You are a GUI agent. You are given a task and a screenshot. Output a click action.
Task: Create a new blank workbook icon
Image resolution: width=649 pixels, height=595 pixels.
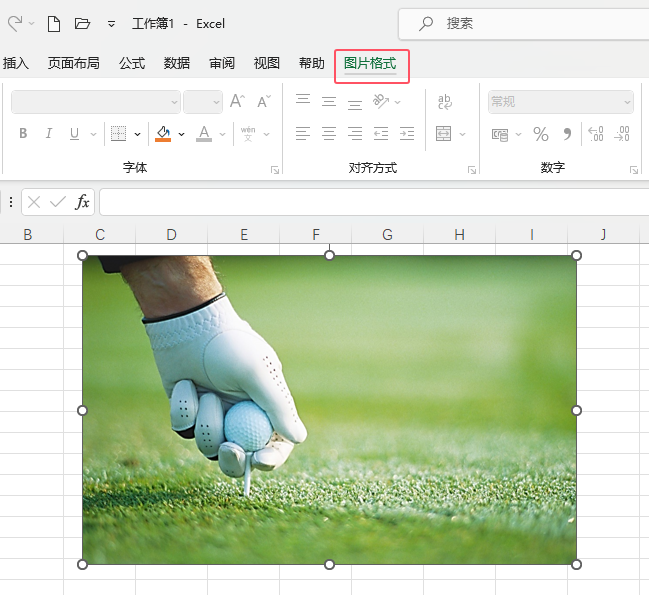54,24
